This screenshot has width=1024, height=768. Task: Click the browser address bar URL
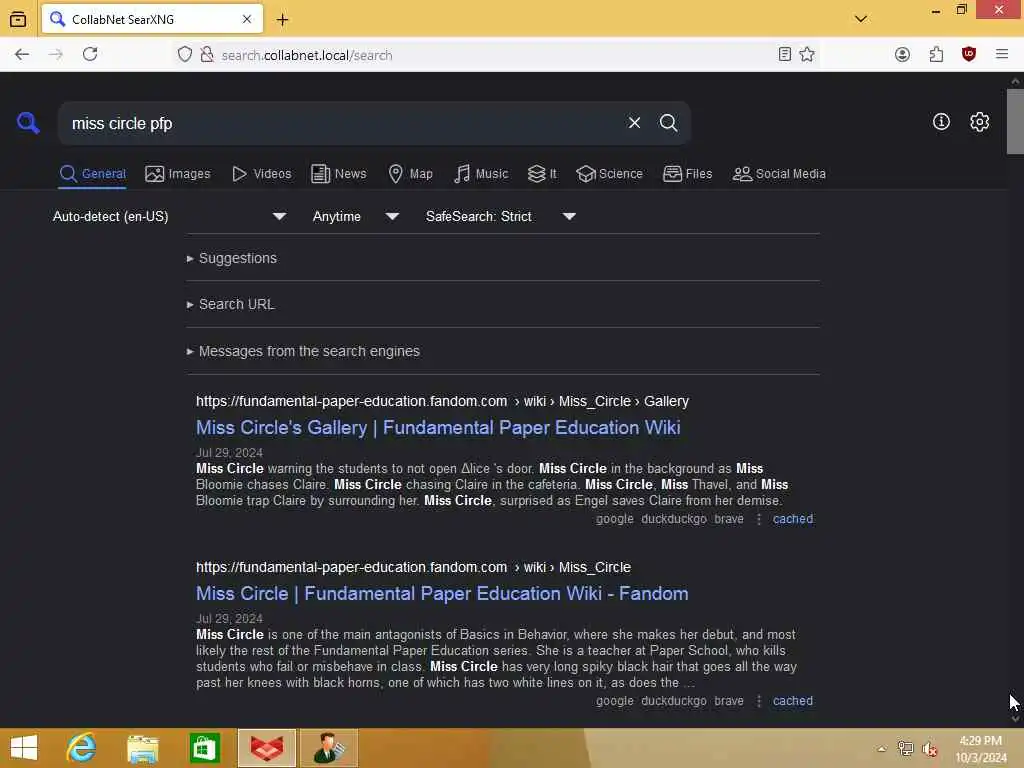(307, 56)
